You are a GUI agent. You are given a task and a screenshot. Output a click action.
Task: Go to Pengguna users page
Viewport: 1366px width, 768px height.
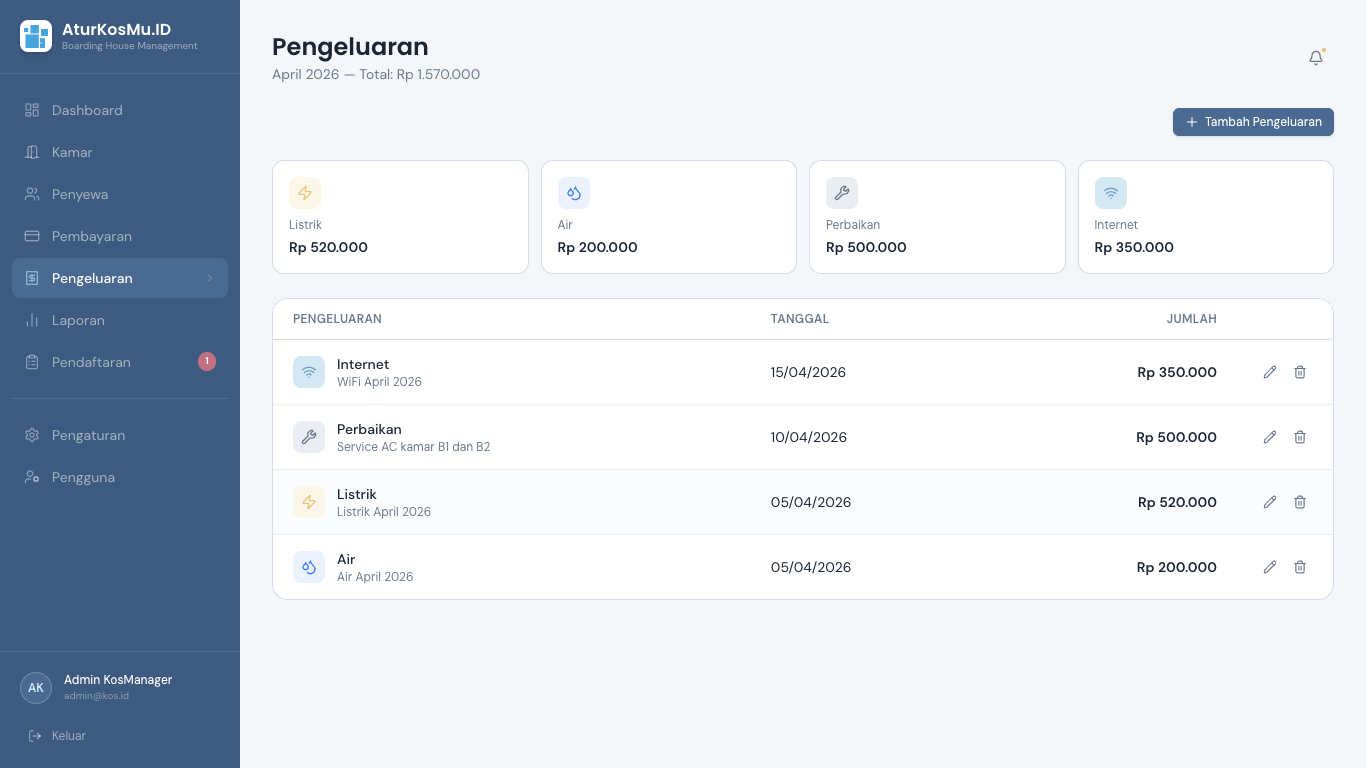pos(120,477)
